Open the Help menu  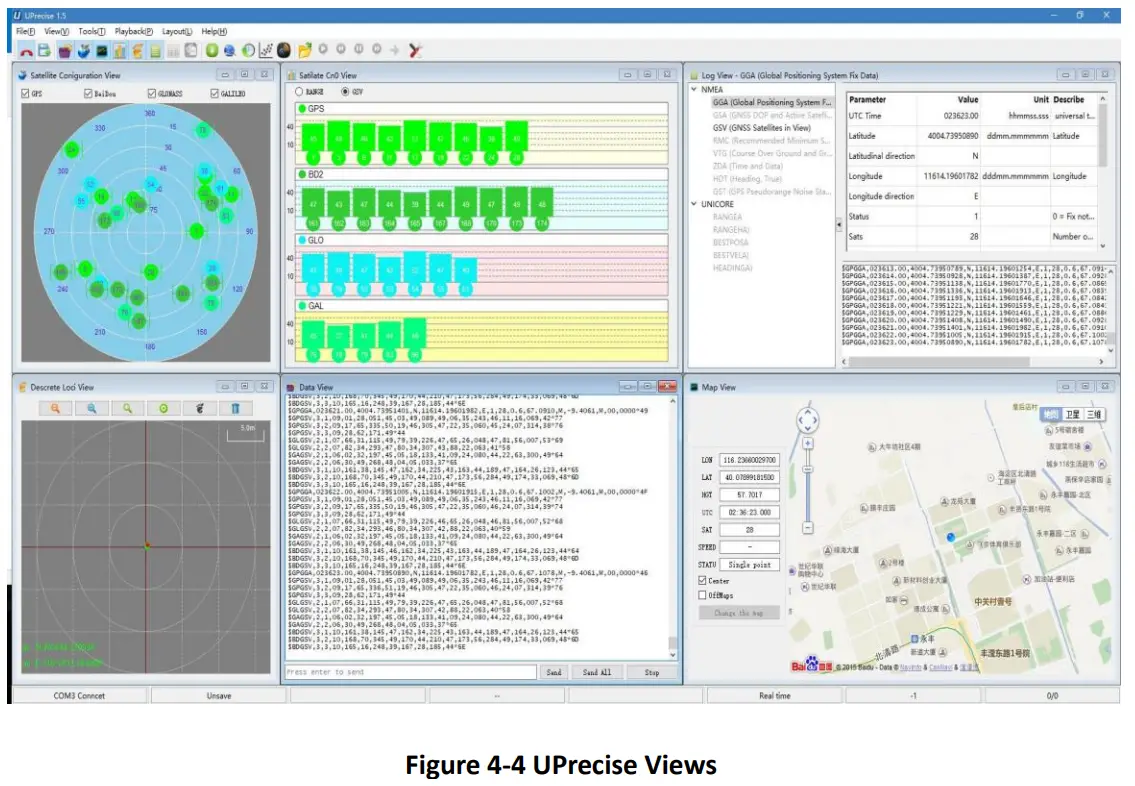(x=214, y=31)
